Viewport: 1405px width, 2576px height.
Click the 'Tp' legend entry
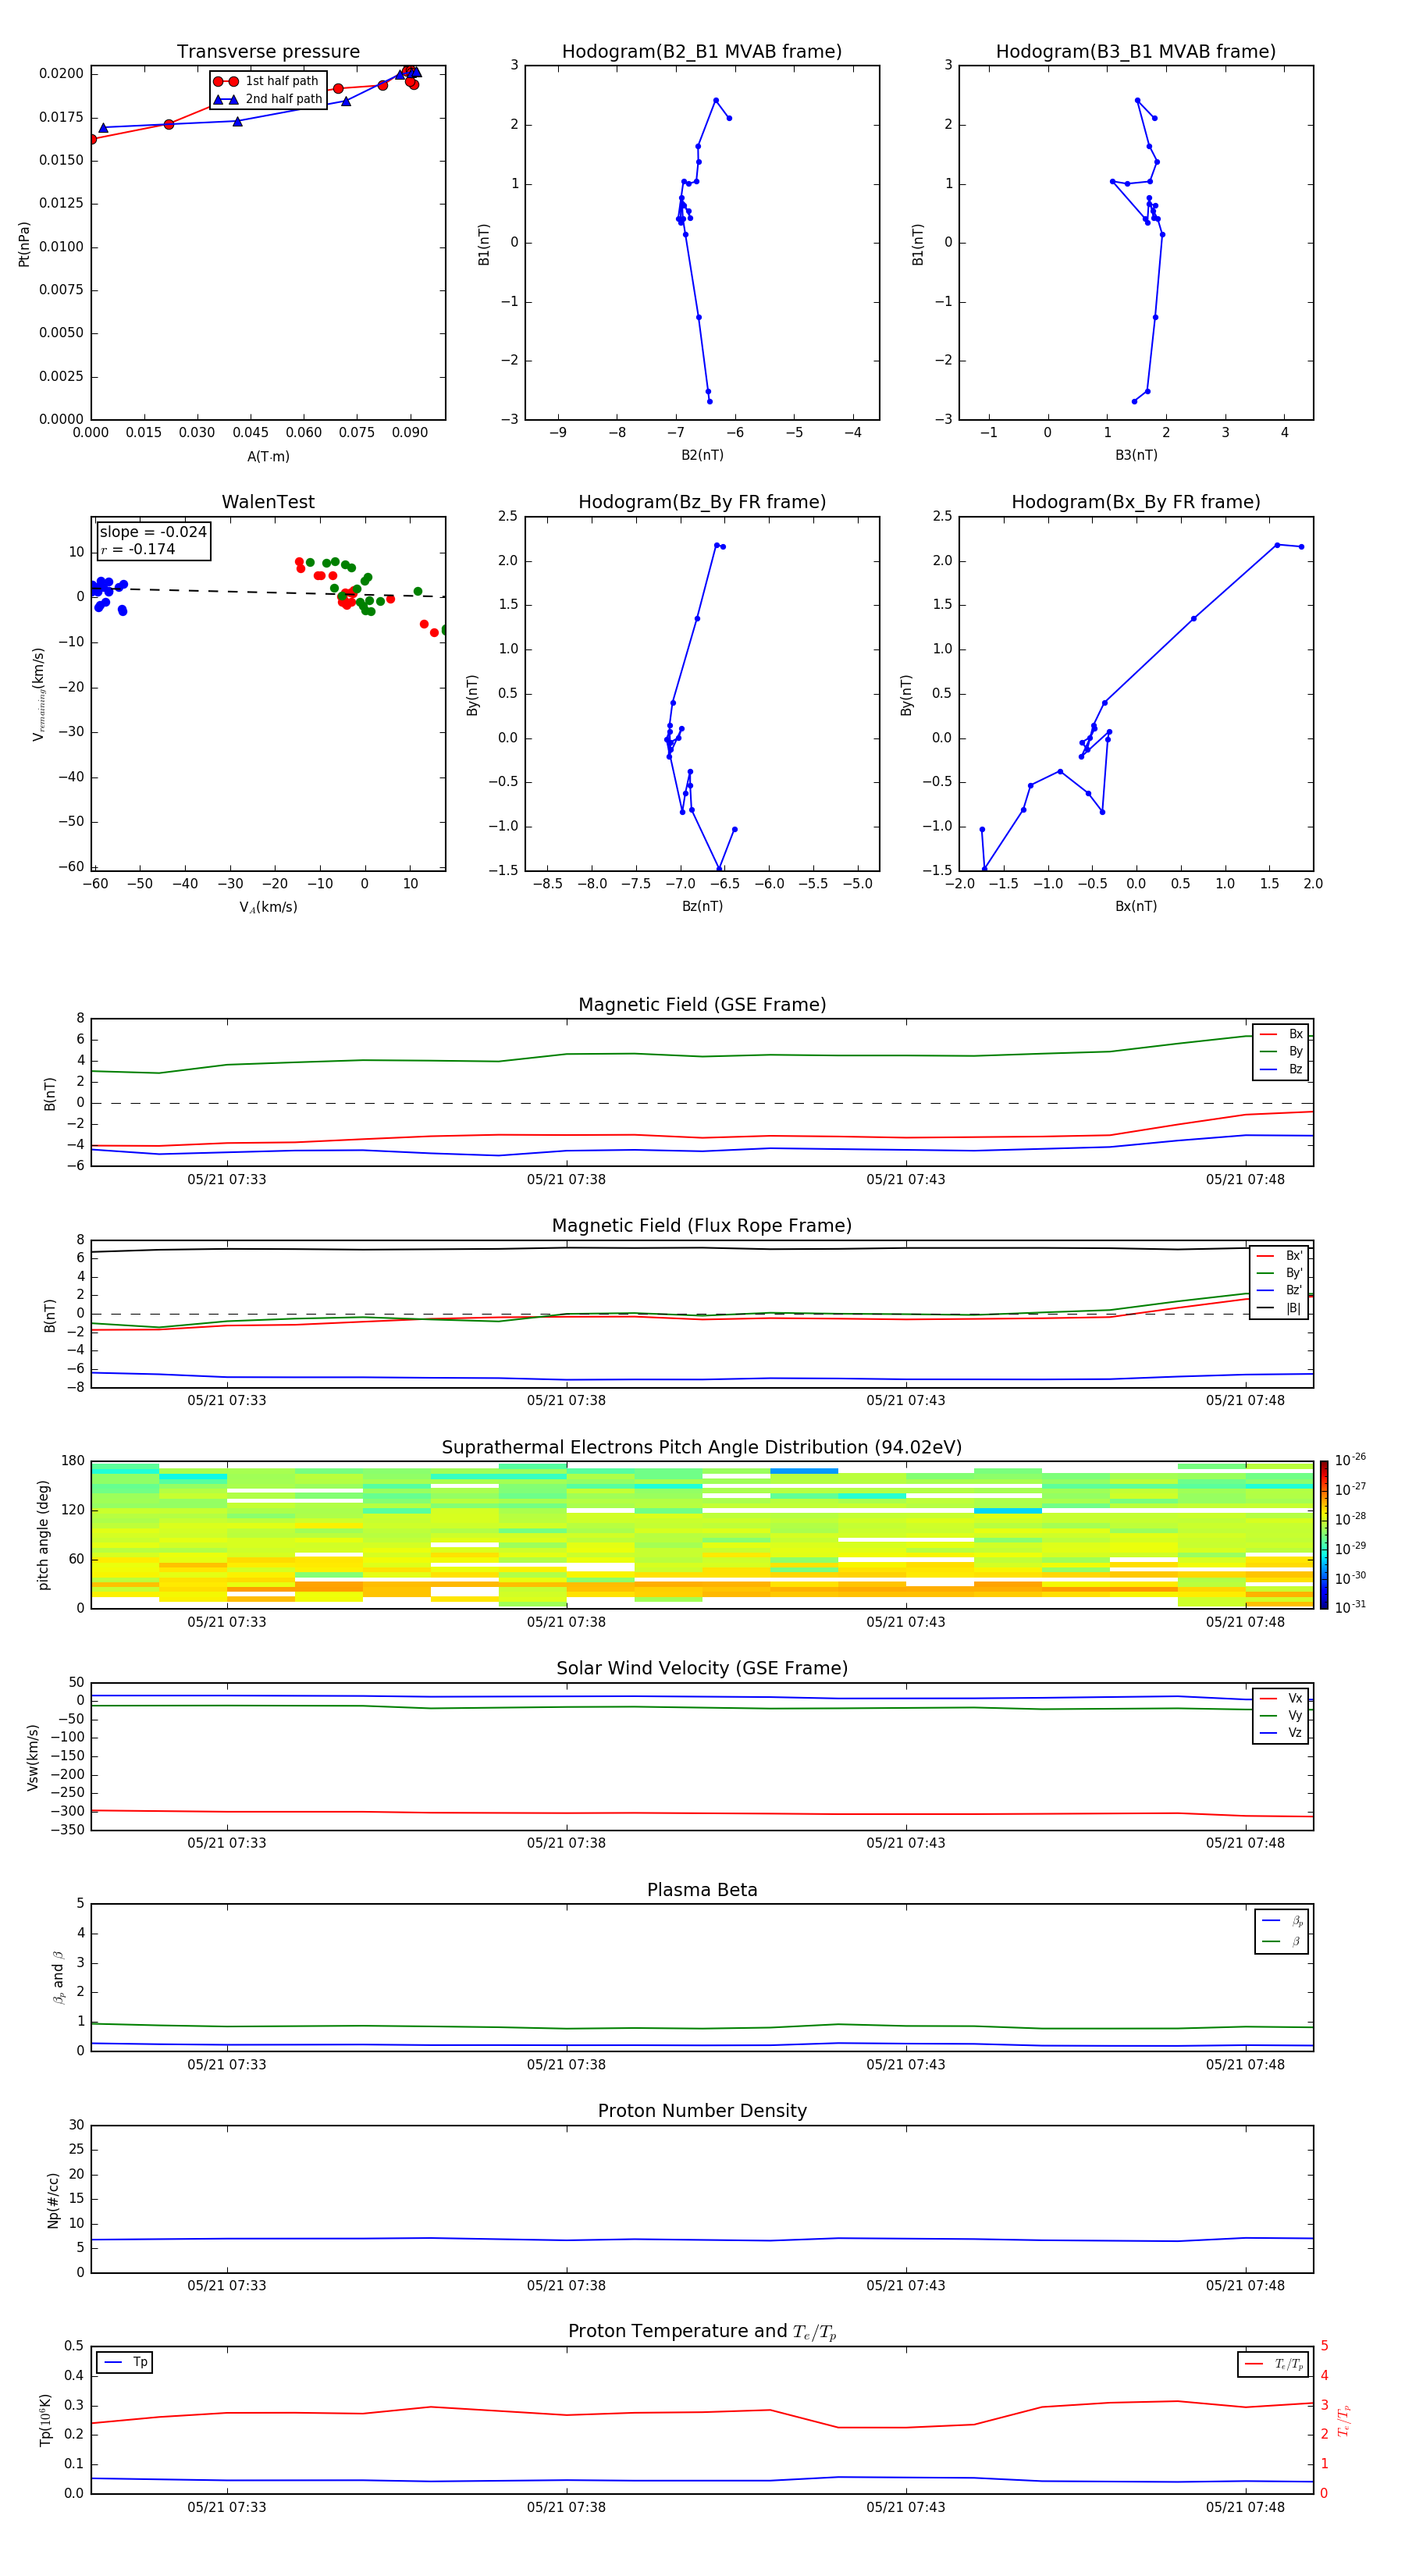click(x=125, y=2362)
